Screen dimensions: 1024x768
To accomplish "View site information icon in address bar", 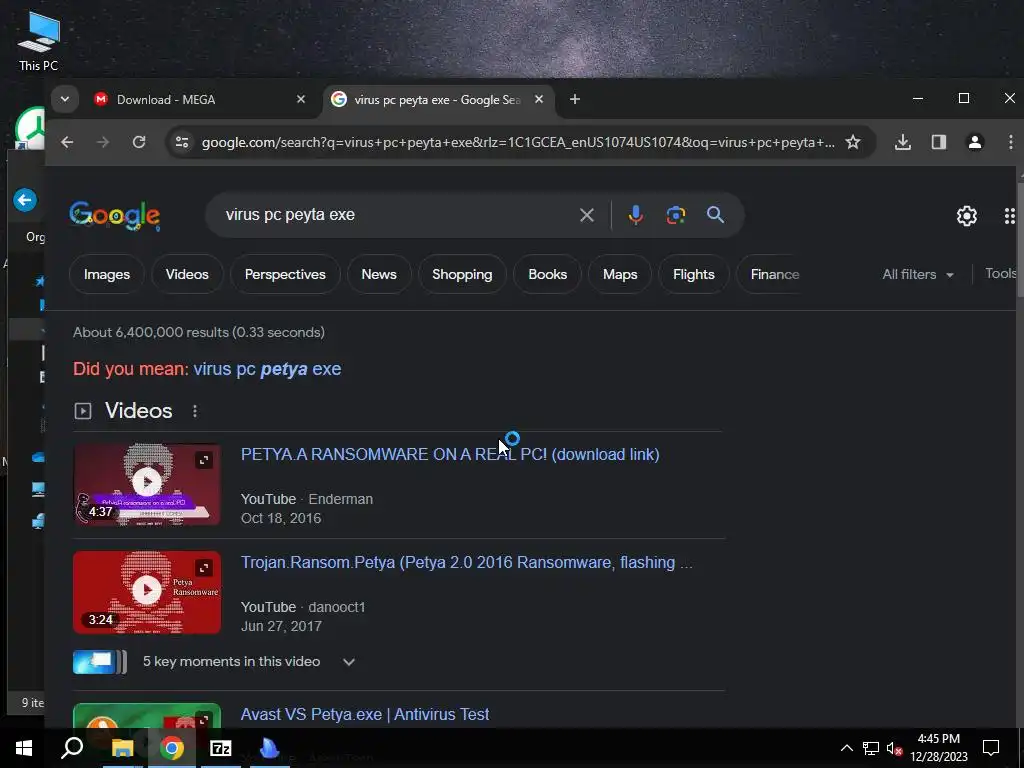I will coord(182,142).
